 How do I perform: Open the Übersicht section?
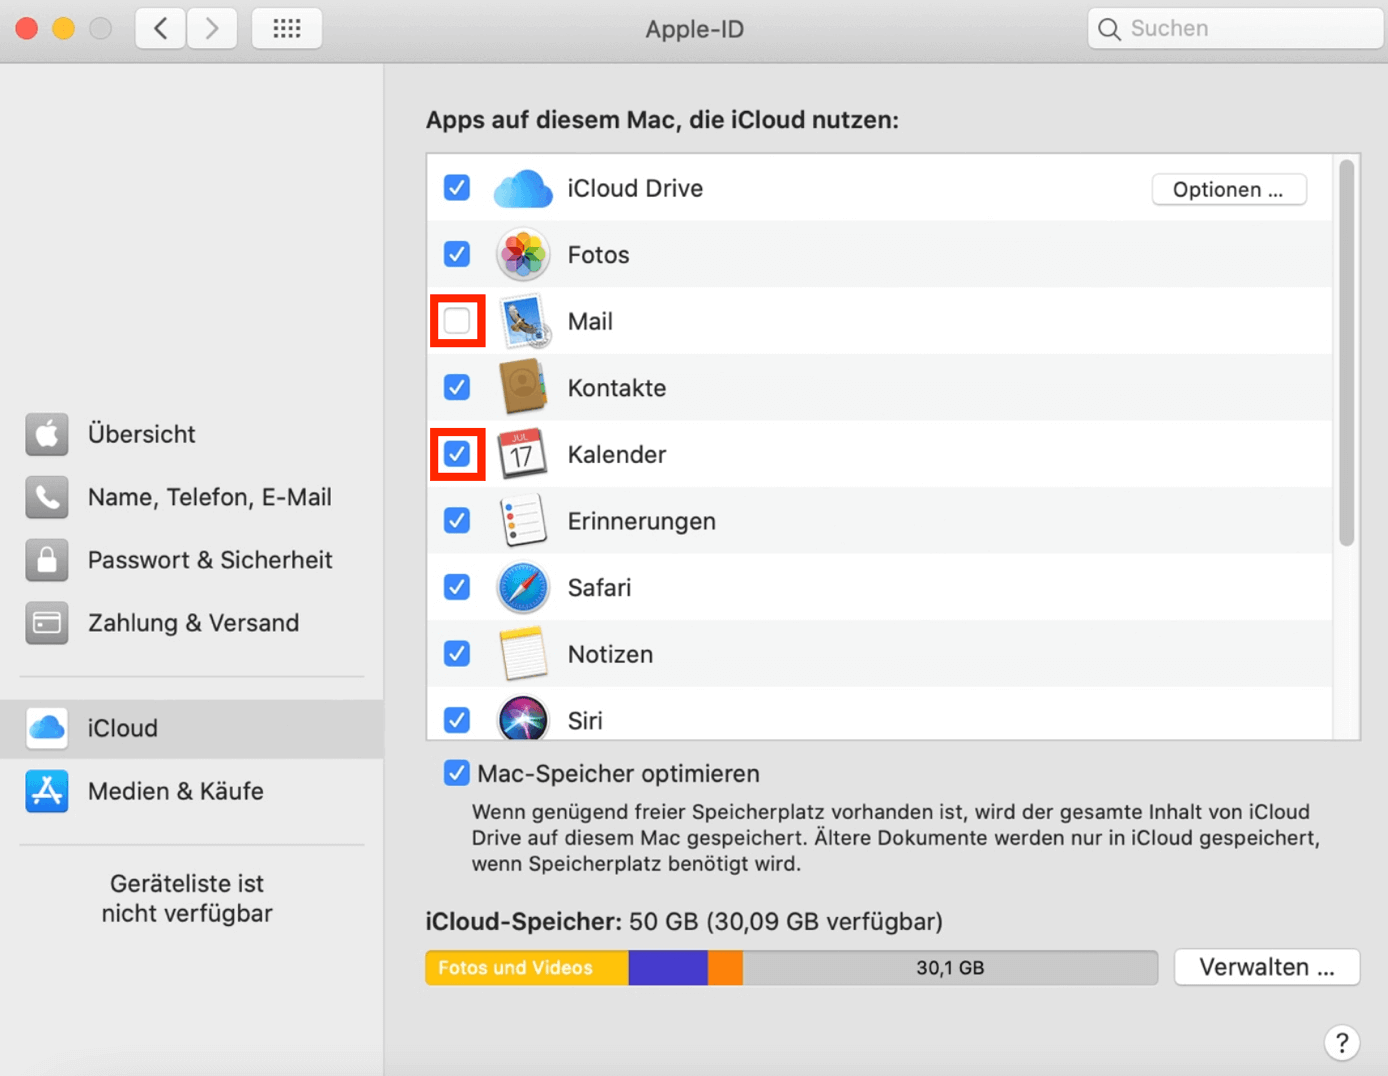point(192,434)
